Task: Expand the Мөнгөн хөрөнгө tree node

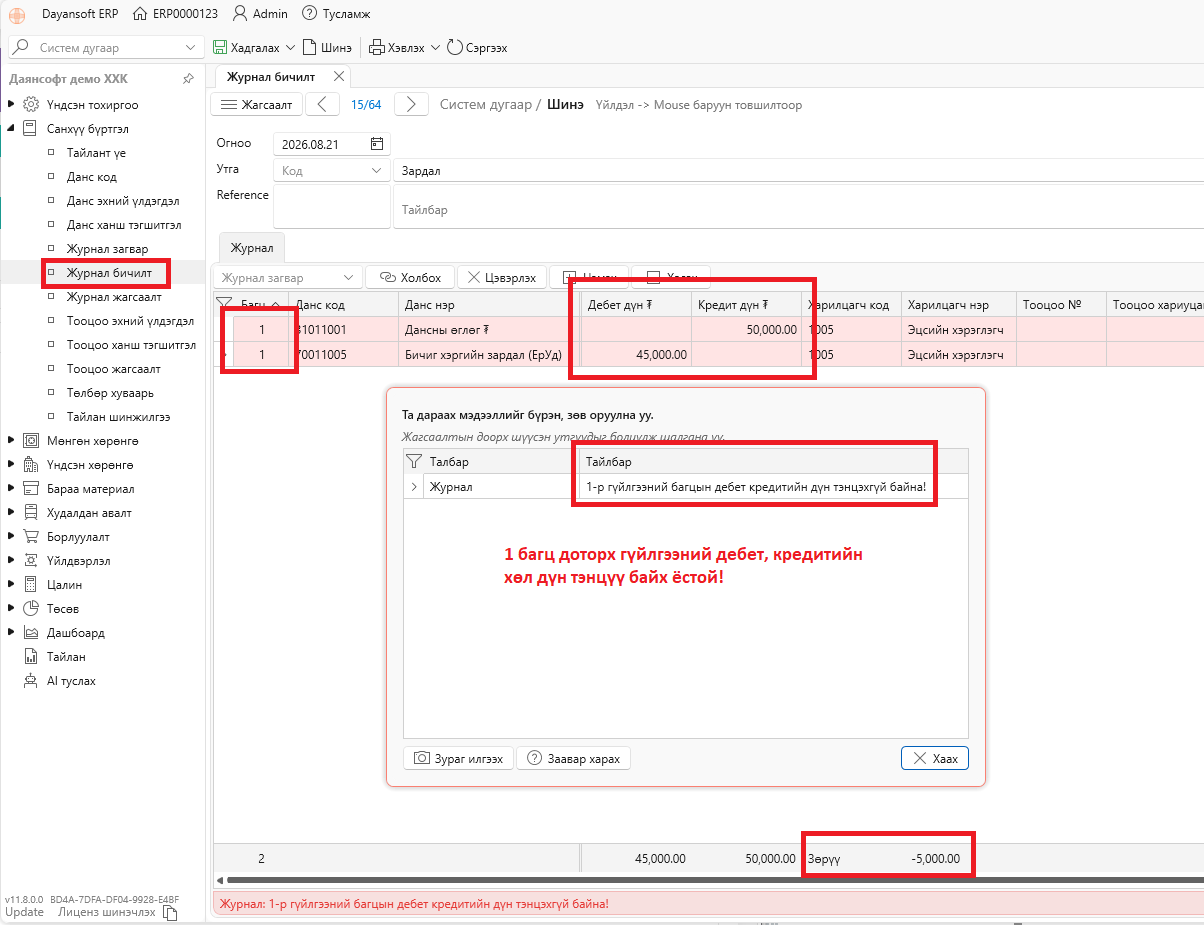Action: point(11,440)
